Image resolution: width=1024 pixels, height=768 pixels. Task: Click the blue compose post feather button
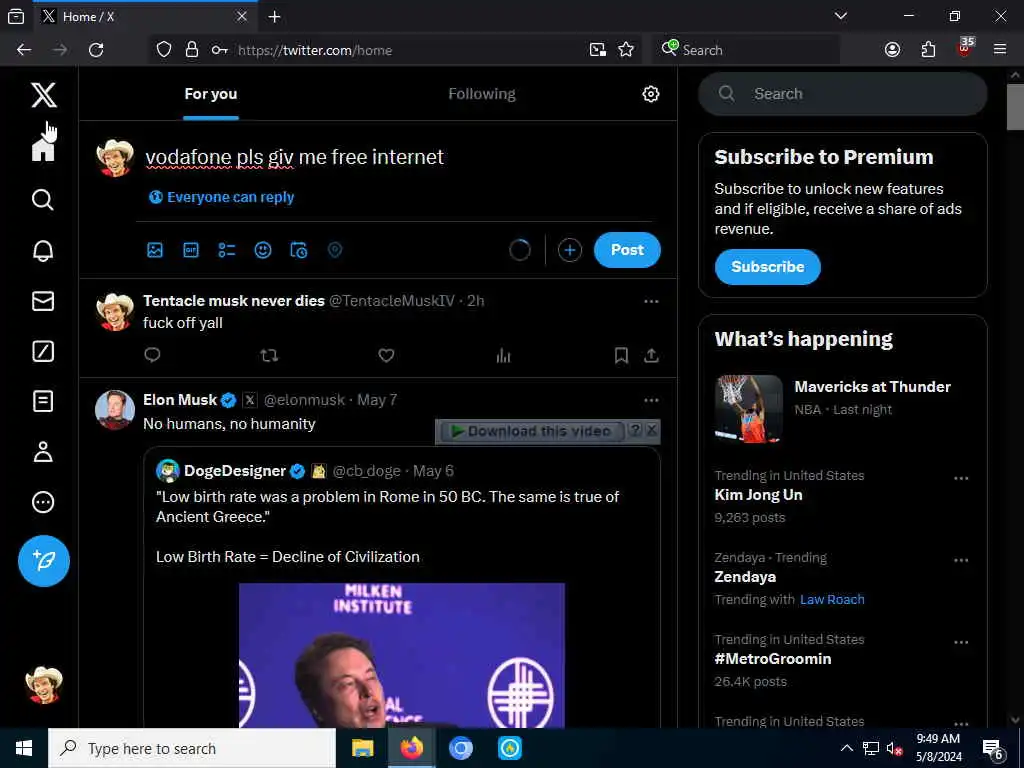44,561
